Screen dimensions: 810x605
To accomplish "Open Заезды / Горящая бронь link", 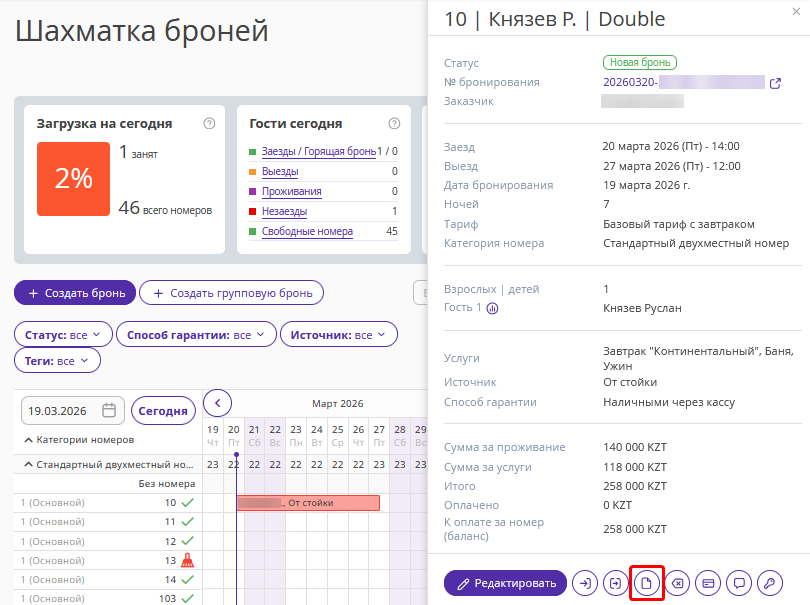I will [x=319, y=151].
